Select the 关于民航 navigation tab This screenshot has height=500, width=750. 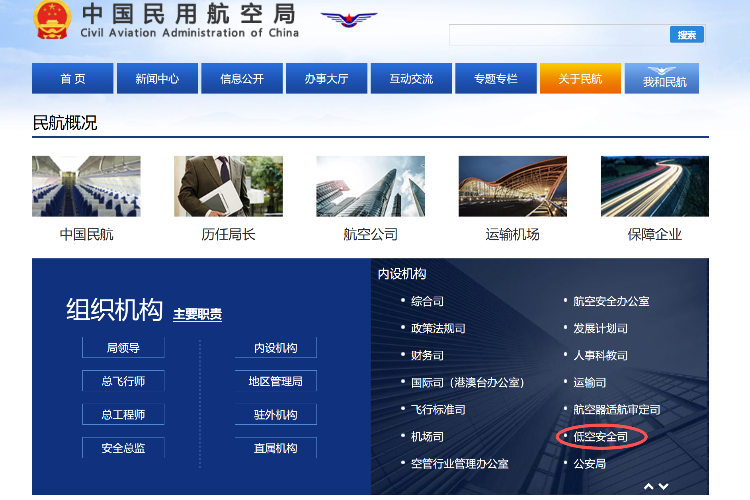click(x=580, y=78)
